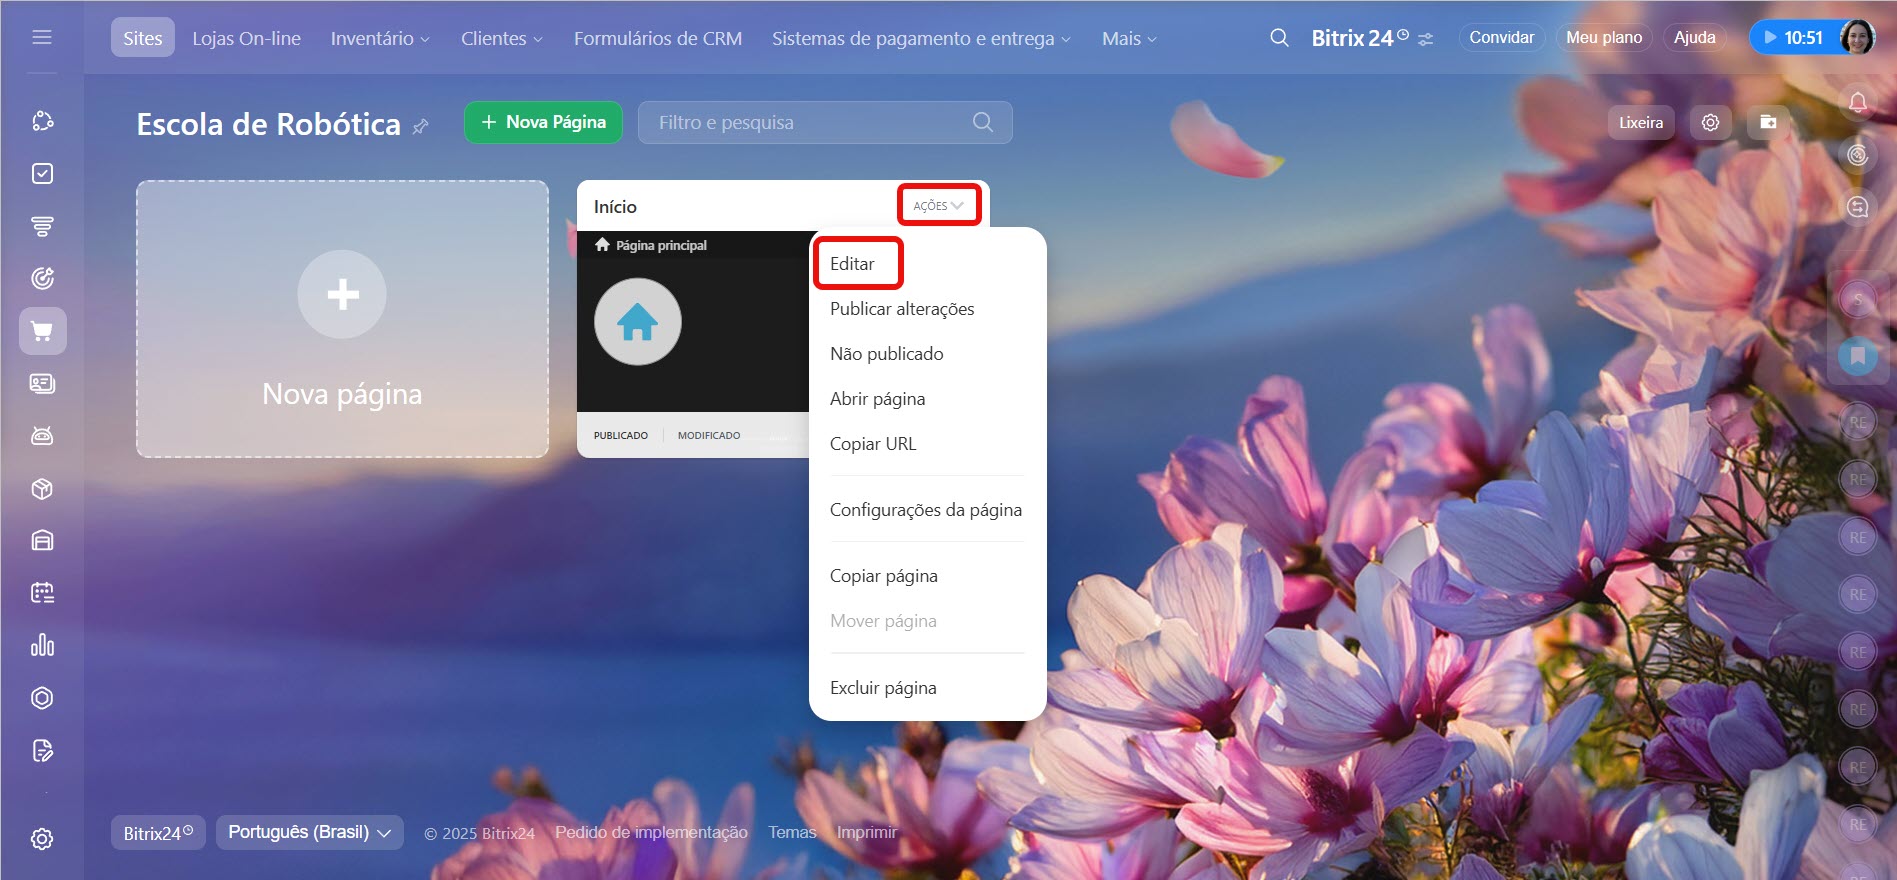
Task: Open the Português (Brasil) language selector
Action: click(309, 832)
